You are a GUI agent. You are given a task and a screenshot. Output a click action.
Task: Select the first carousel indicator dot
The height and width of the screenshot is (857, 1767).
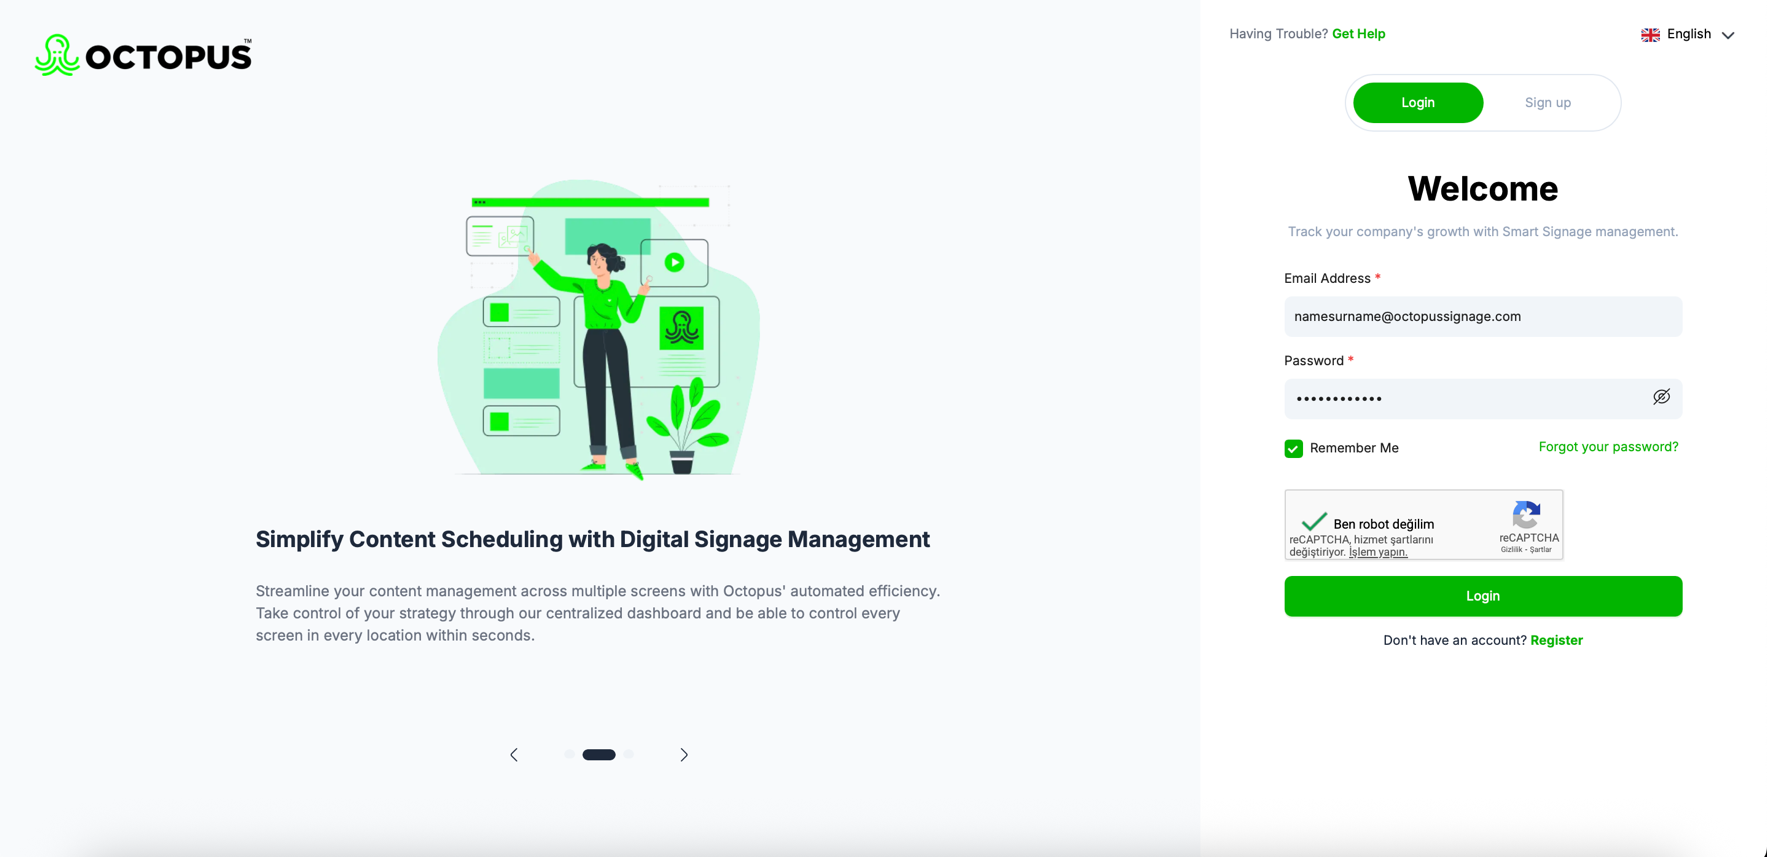coord(569,755)
